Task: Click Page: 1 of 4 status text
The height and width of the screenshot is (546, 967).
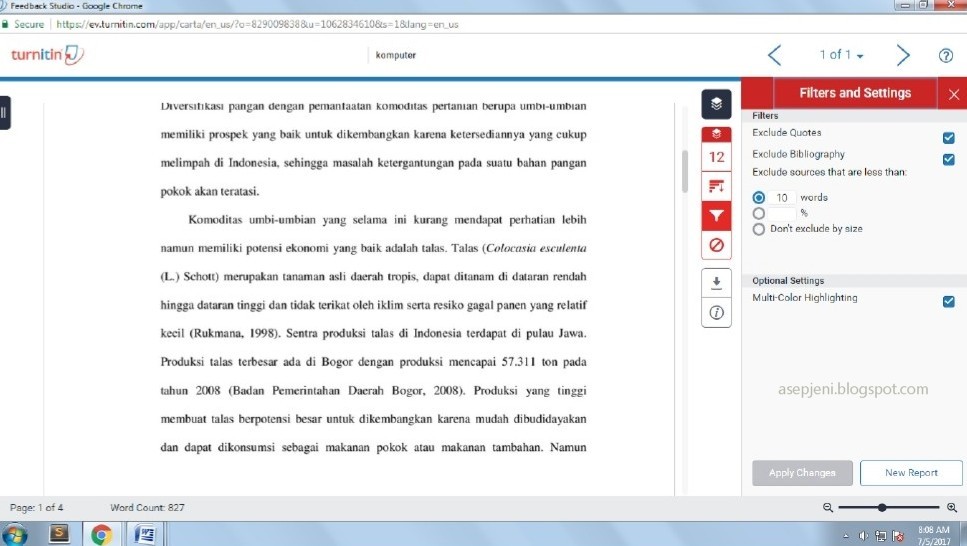Action: pyautogui.click(x=36, y=507)
